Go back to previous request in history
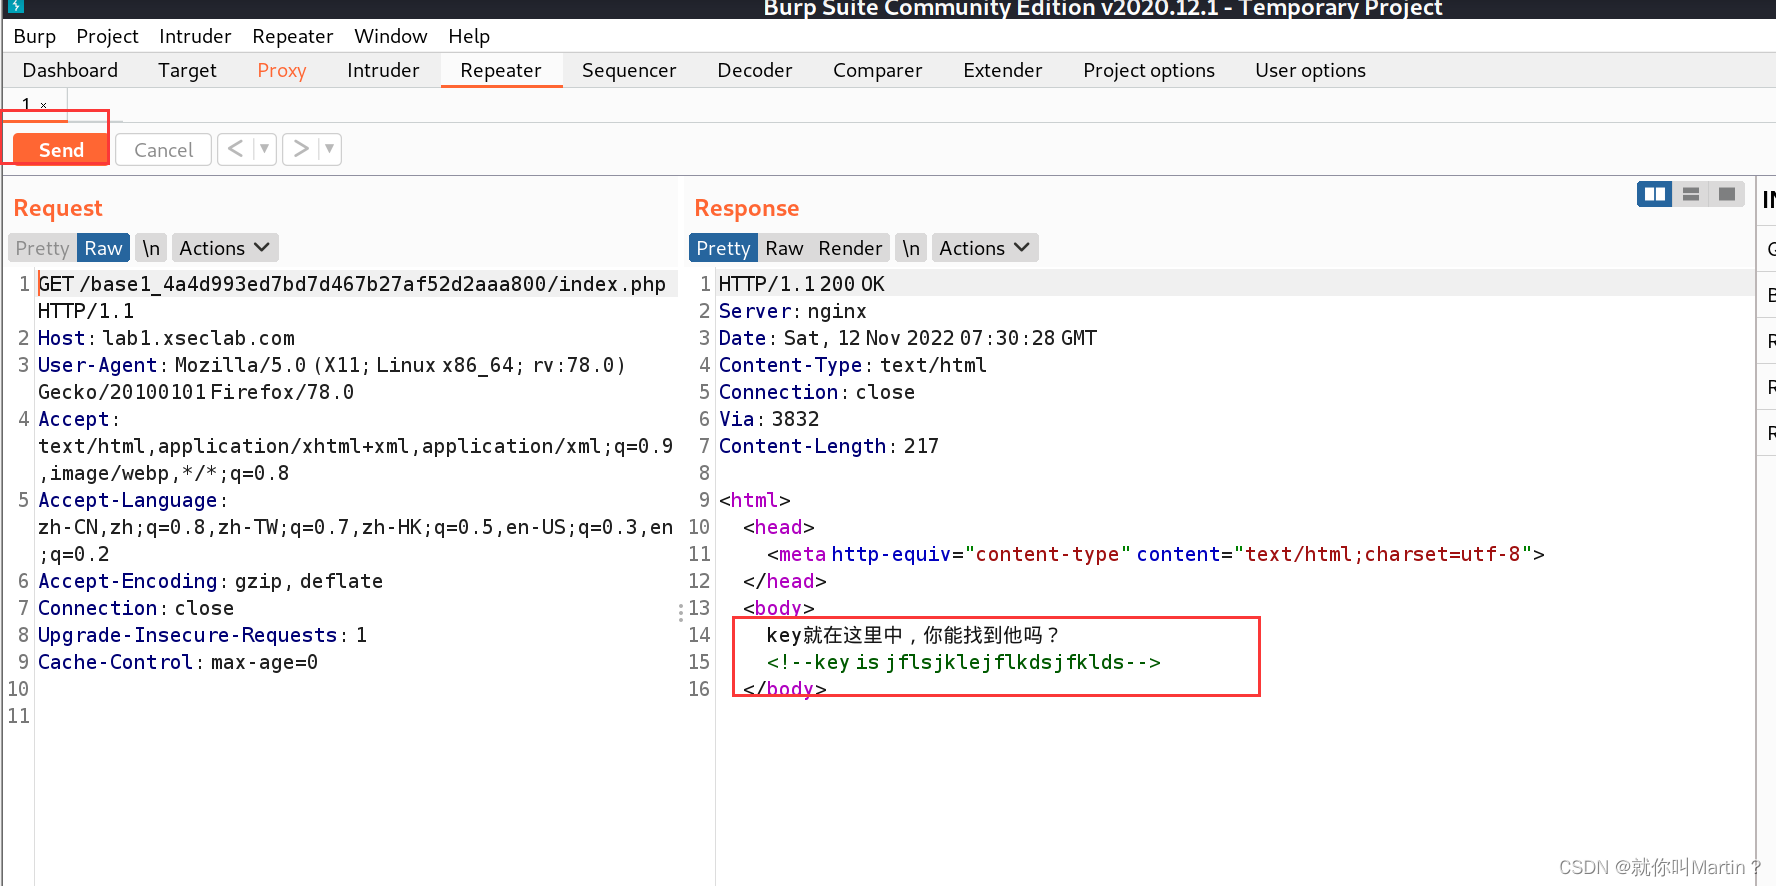This screenshot has height=886, width=1776. pos(235,149)
